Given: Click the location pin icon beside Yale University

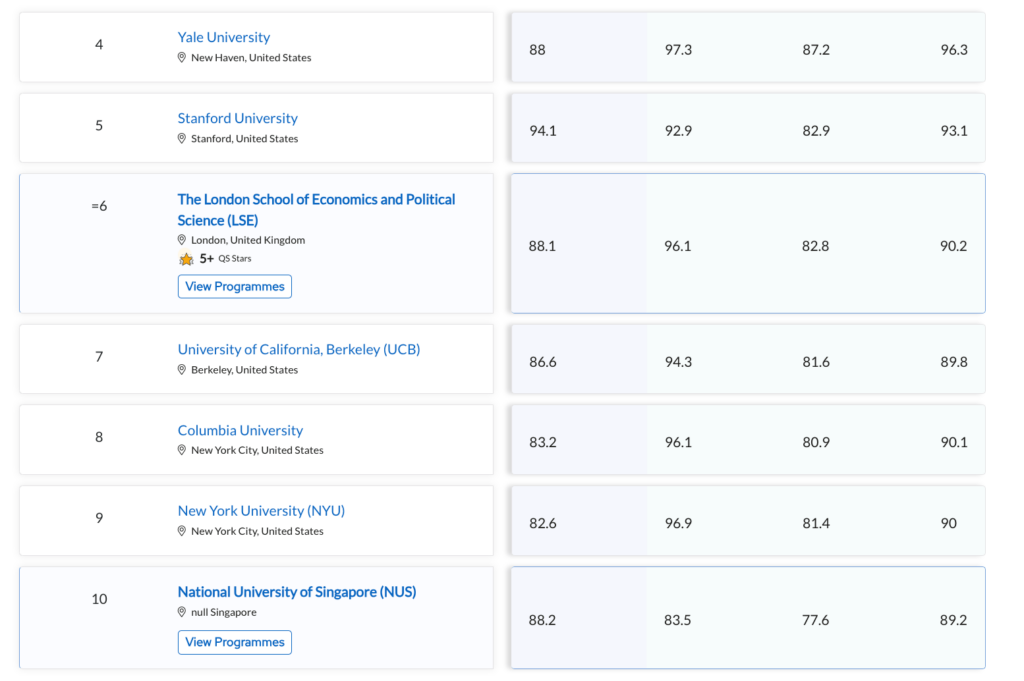Looking at the screenshot, I should pos(181,58).
